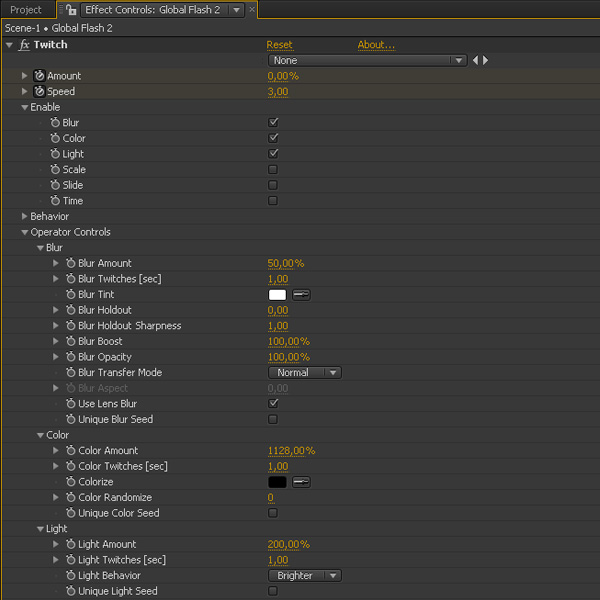Go to previous preset arrow
600x600 pixels.
coord(475,60)
